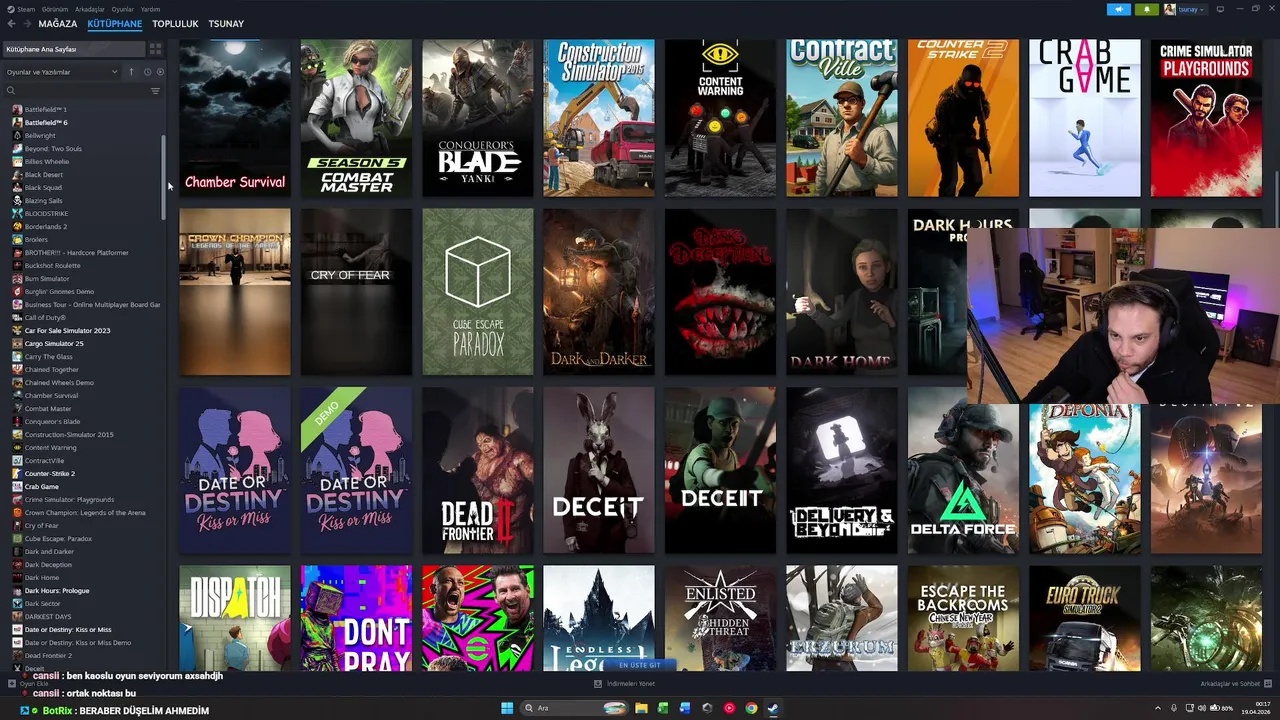
Task: Open the Dead Frontier II cover
Action: (477, 470)
